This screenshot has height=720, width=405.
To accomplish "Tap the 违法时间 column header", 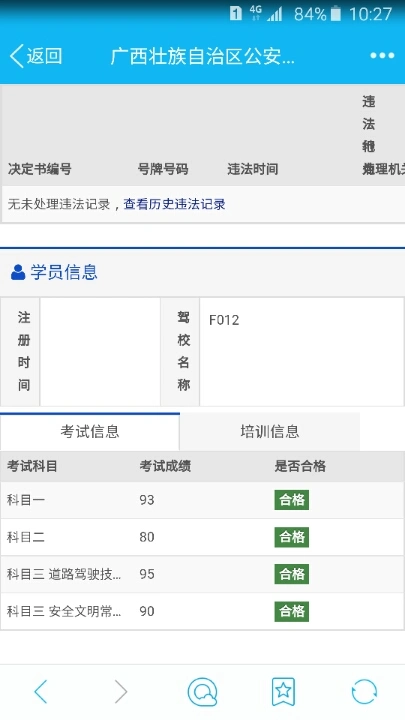I will [x=253, y=169].
